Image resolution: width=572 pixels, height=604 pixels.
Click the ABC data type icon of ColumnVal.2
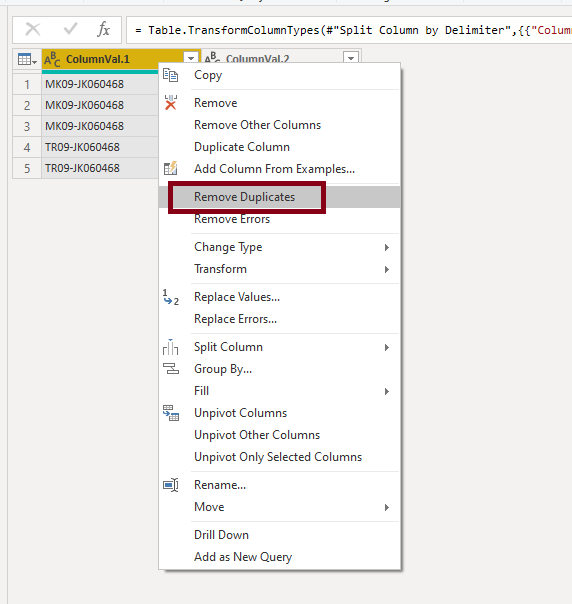click(x=212, y=57)
